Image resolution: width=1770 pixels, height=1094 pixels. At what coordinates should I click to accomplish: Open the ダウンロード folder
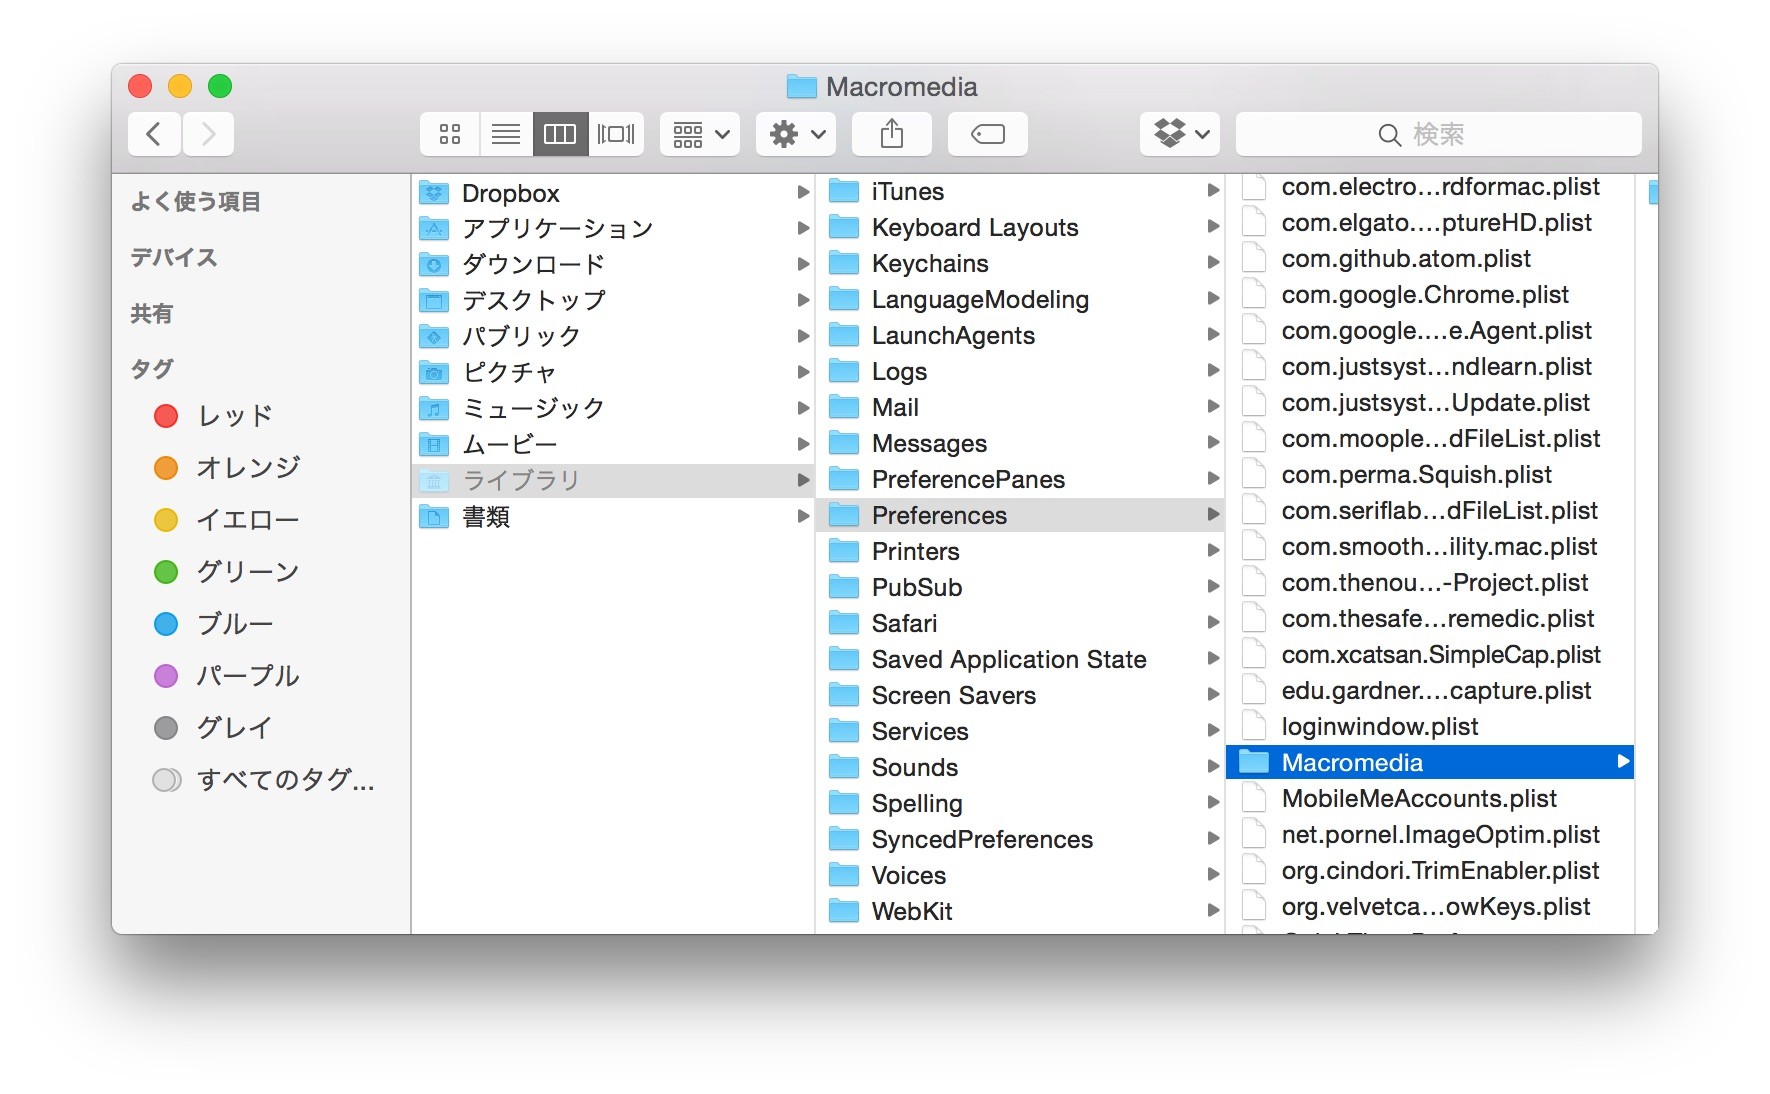click(614, 265)
